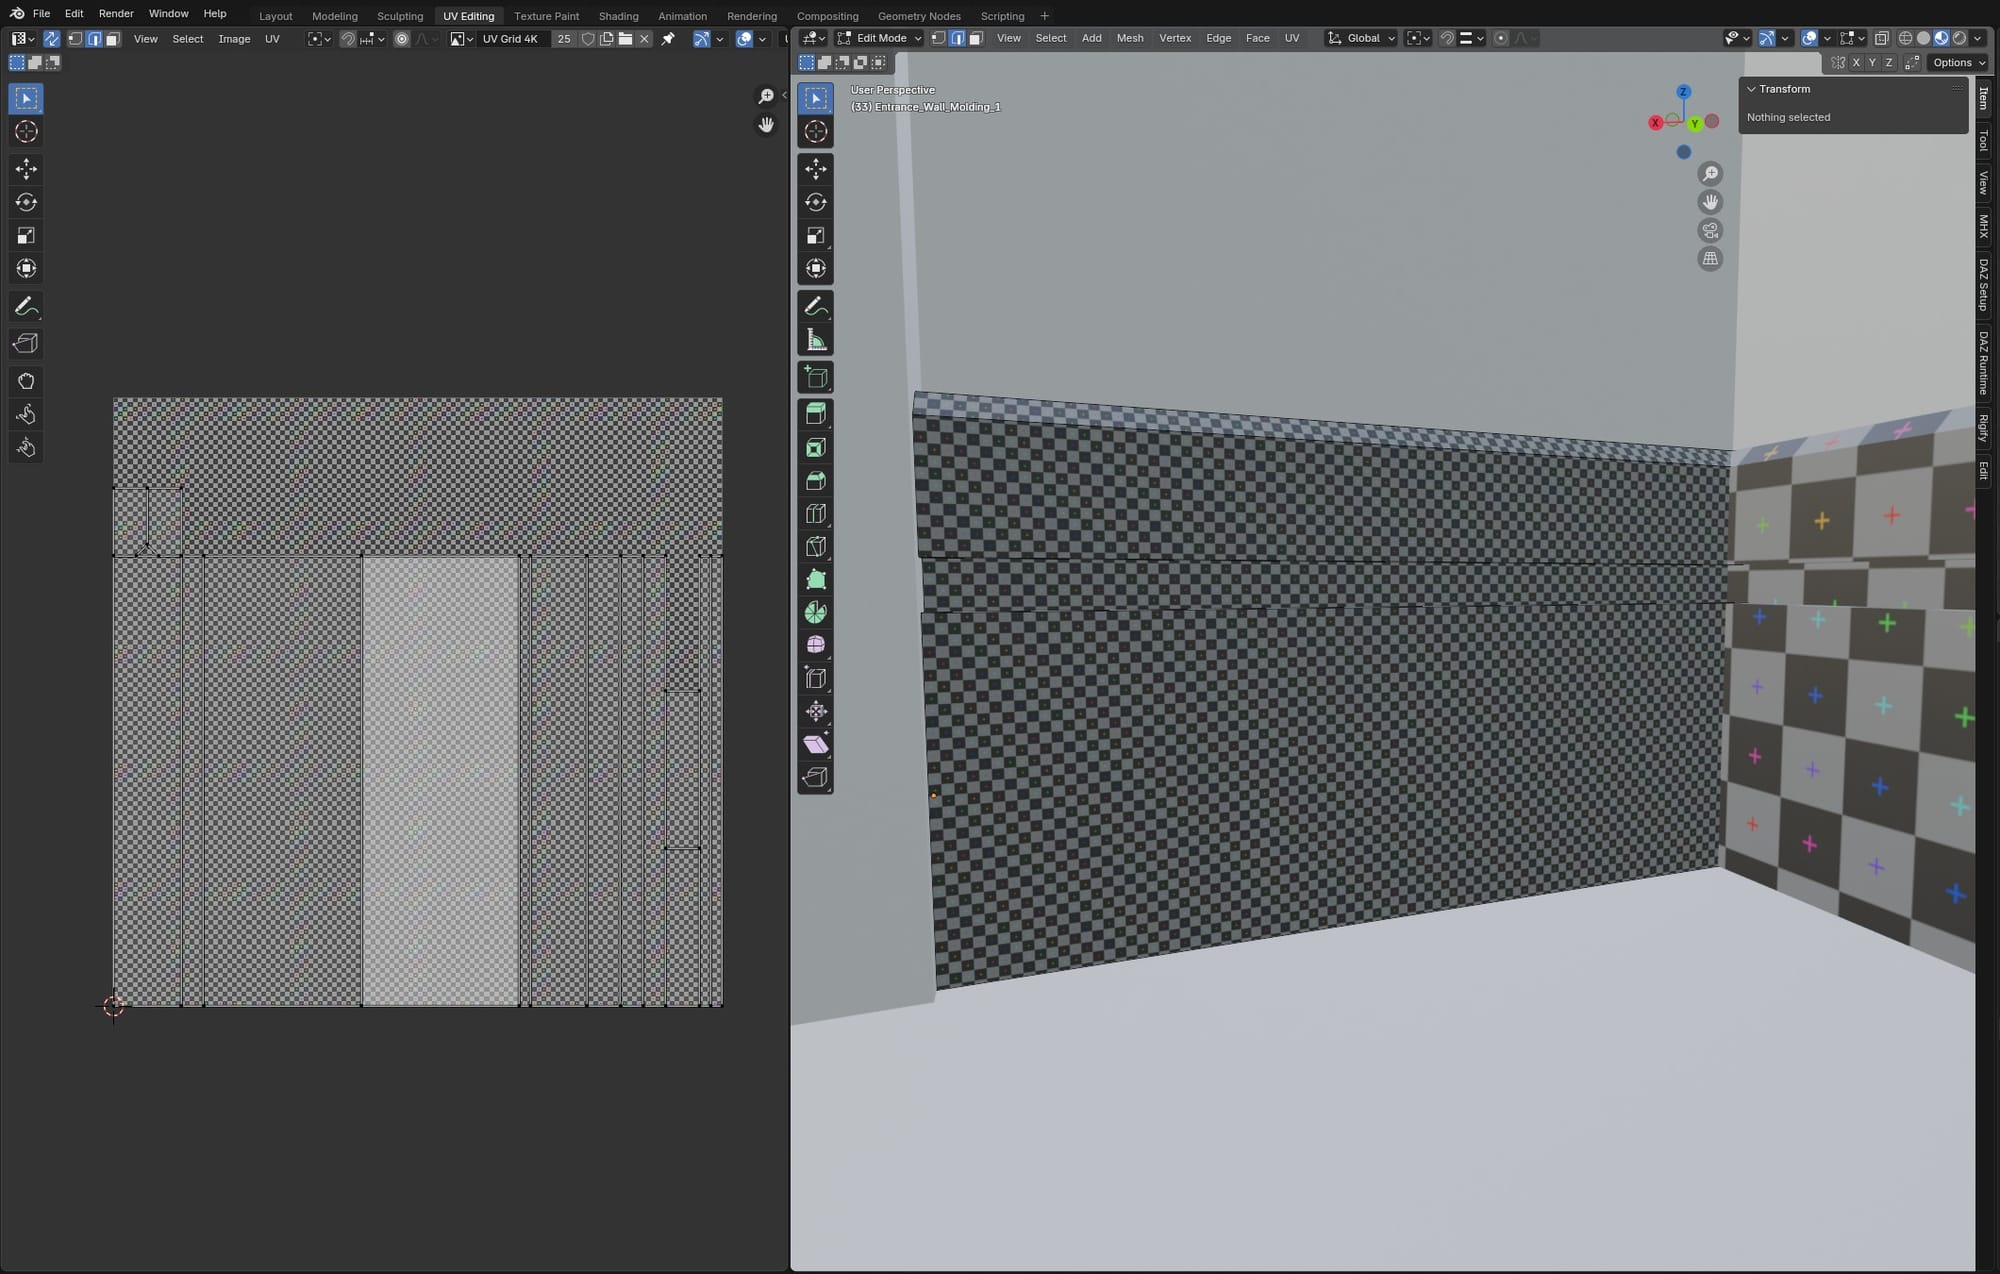Screen dimensions: 2000x1274
Task: Toggle X-ray view in 3D viewport
Action: (x=1881, y=38)
